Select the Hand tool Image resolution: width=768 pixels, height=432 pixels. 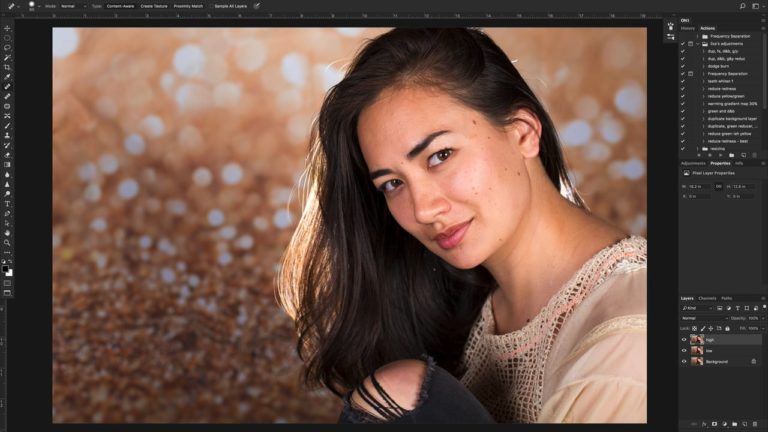pos(7,233)
